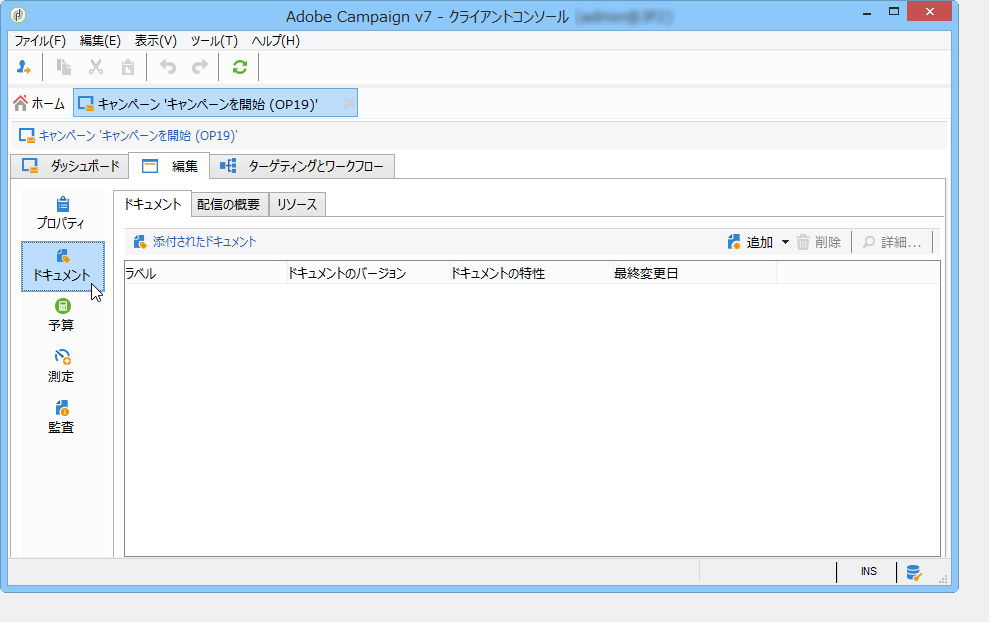
Task: Select ドキュメント in the left sidebar
Action: click(x=62, y=266)
